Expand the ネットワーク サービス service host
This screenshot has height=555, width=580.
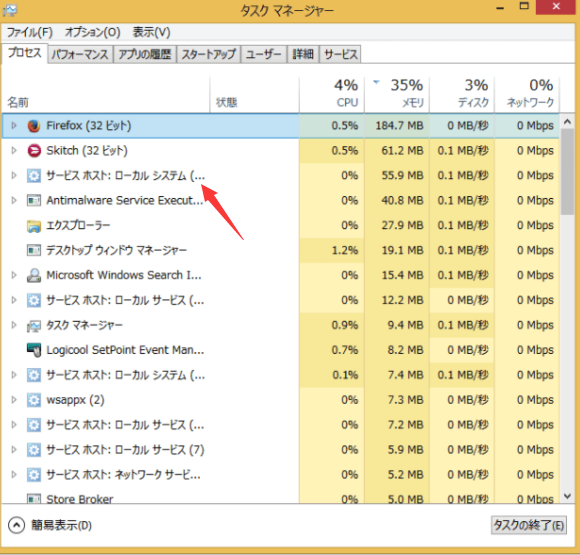tap(14, 475)
